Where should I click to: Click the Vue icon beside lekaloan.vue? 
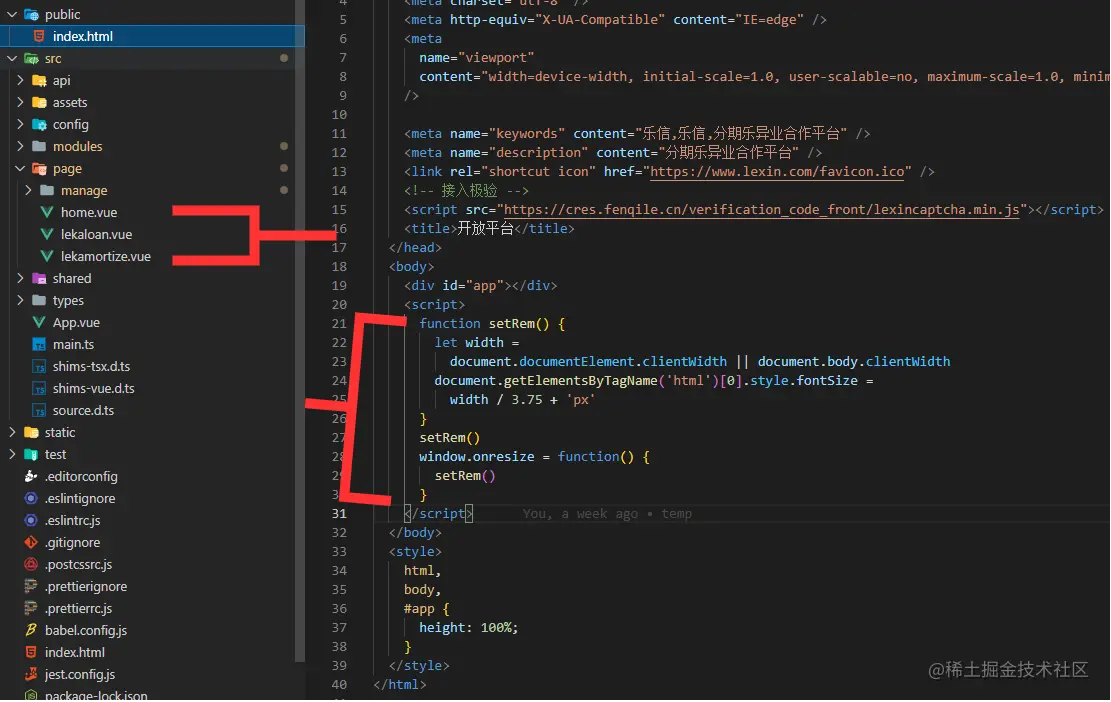click(x=47, y=234)
